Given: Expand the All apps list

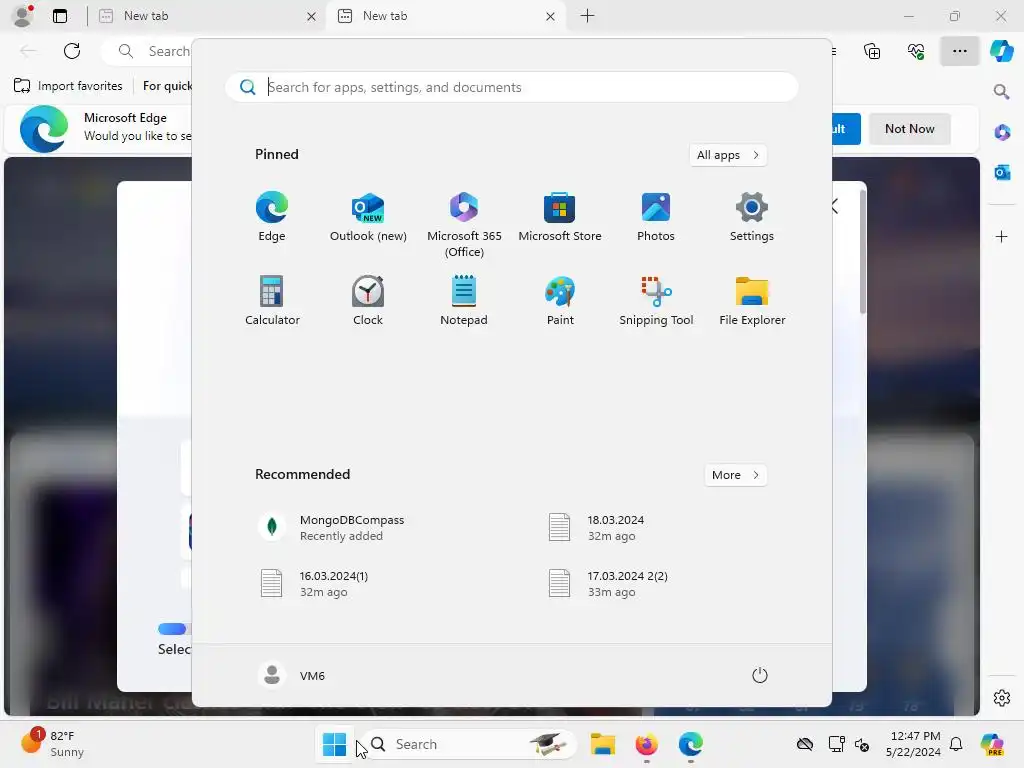Looking at the screenshot, I should [728, 155].
